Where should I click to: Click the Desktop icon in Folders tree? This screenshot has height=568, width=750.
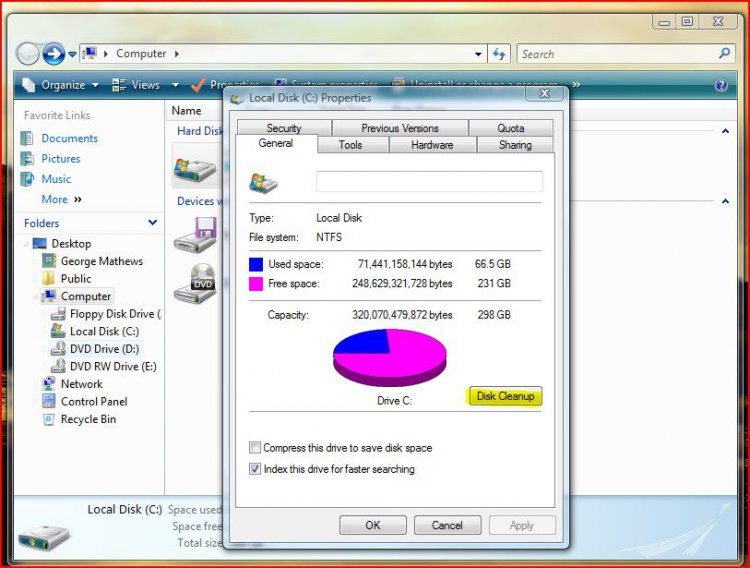40,244
